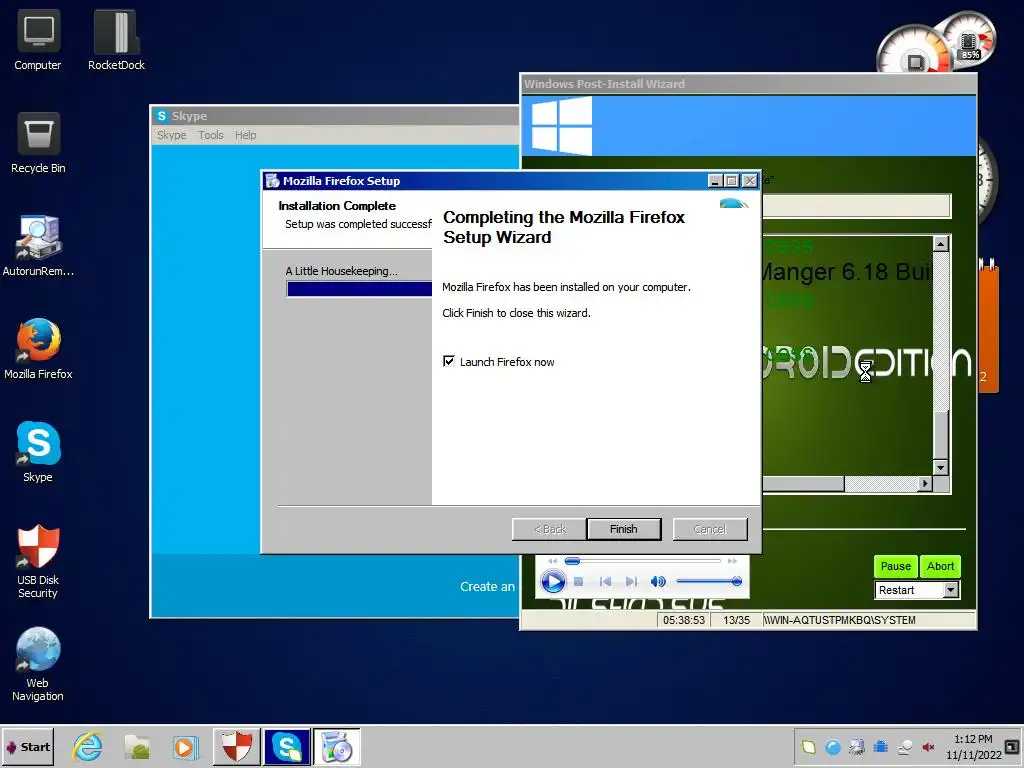This screenshot has width=1024, height=768.
Task: Switch to the Skype taskbar item
Action: [x=287, y=747]
